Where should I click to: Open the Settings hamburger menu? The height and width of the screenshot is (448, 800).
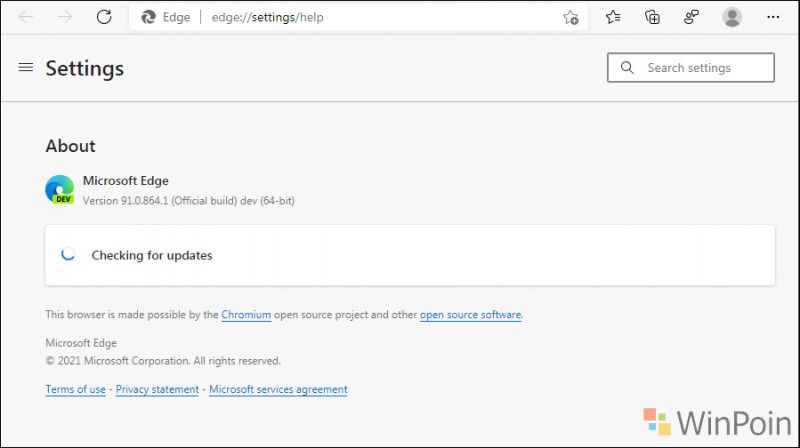point(26,67)
